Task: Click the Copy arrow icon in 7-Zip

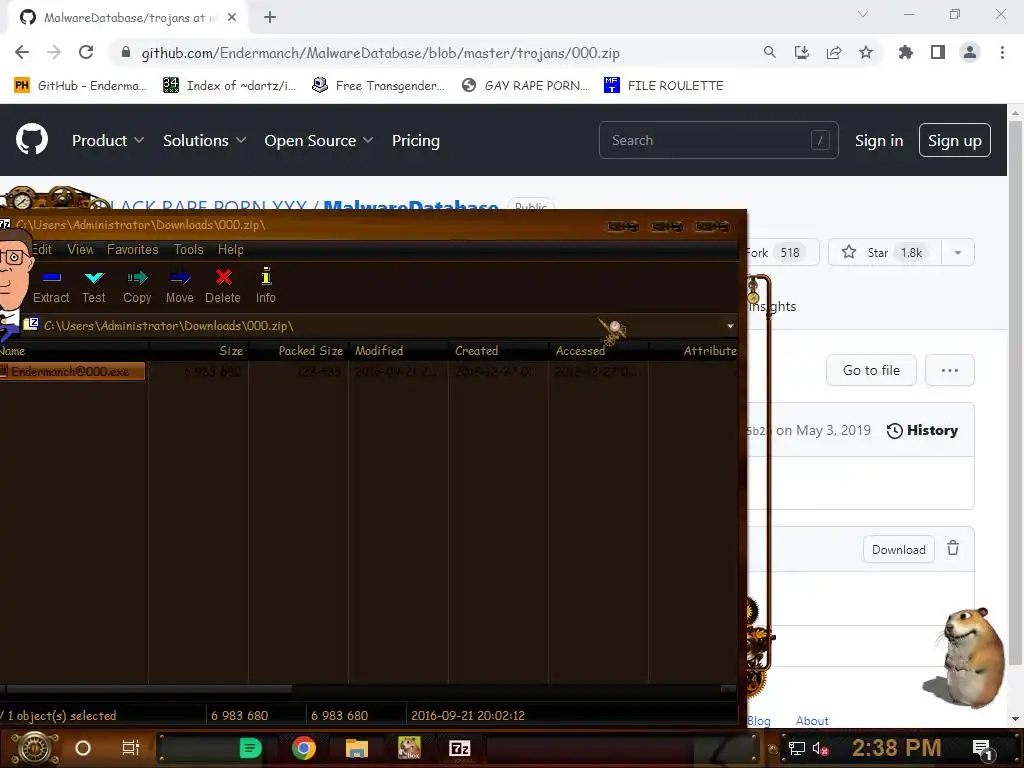Action: click(x=137, y=278)
